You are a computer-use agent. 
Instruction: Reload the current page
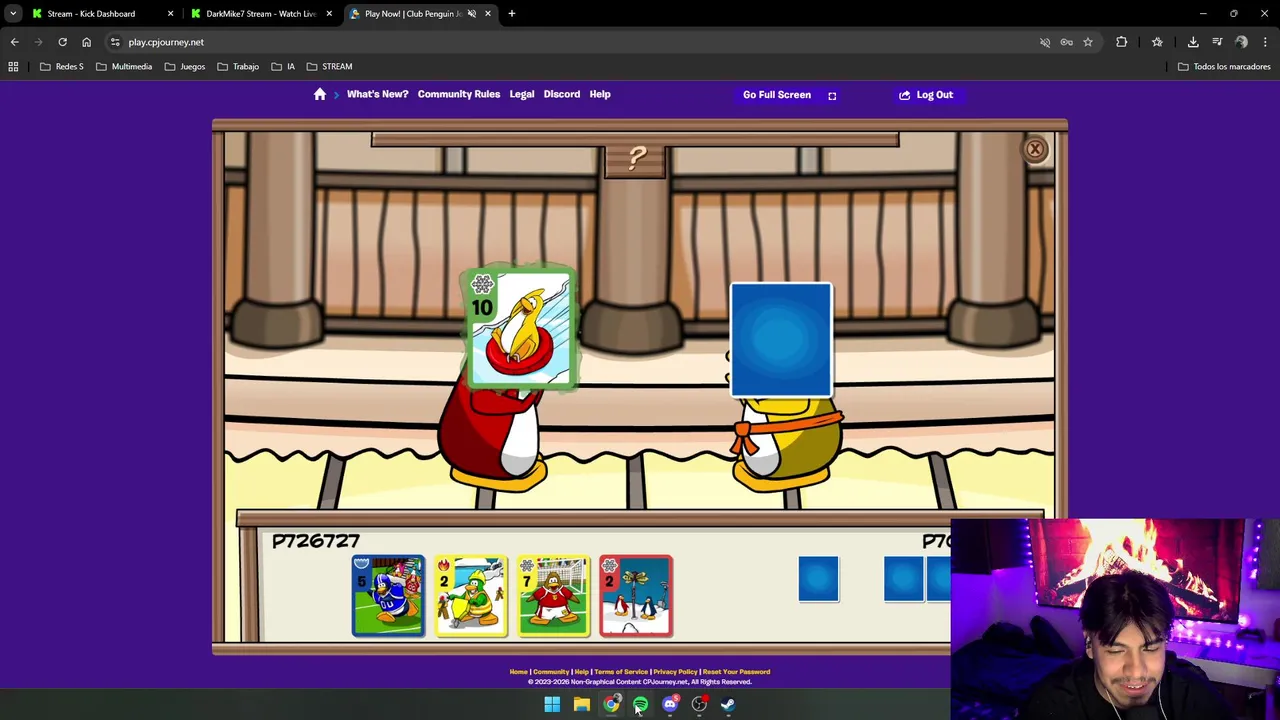tap(62, 42)
